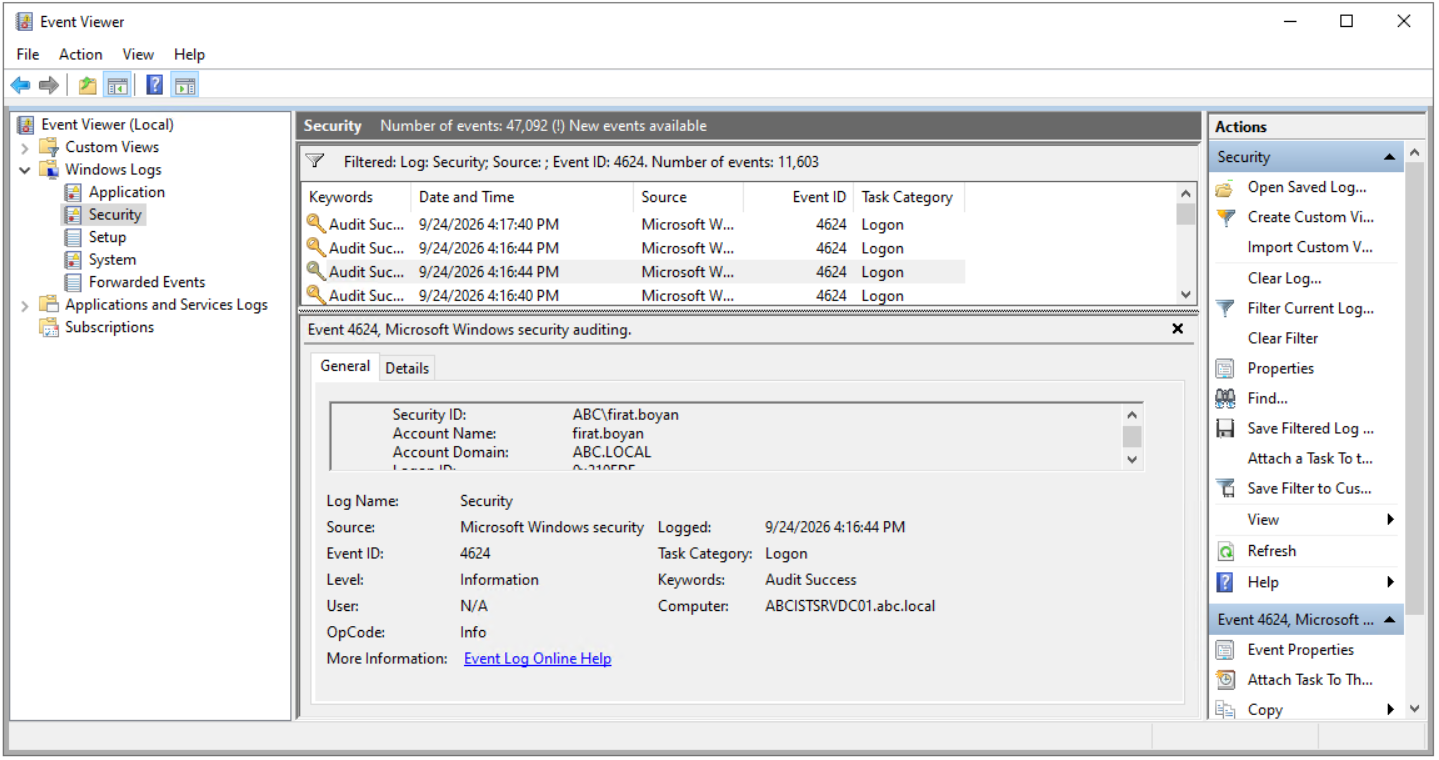
Task: Click the Event Properties icon
Action: 1225,650
